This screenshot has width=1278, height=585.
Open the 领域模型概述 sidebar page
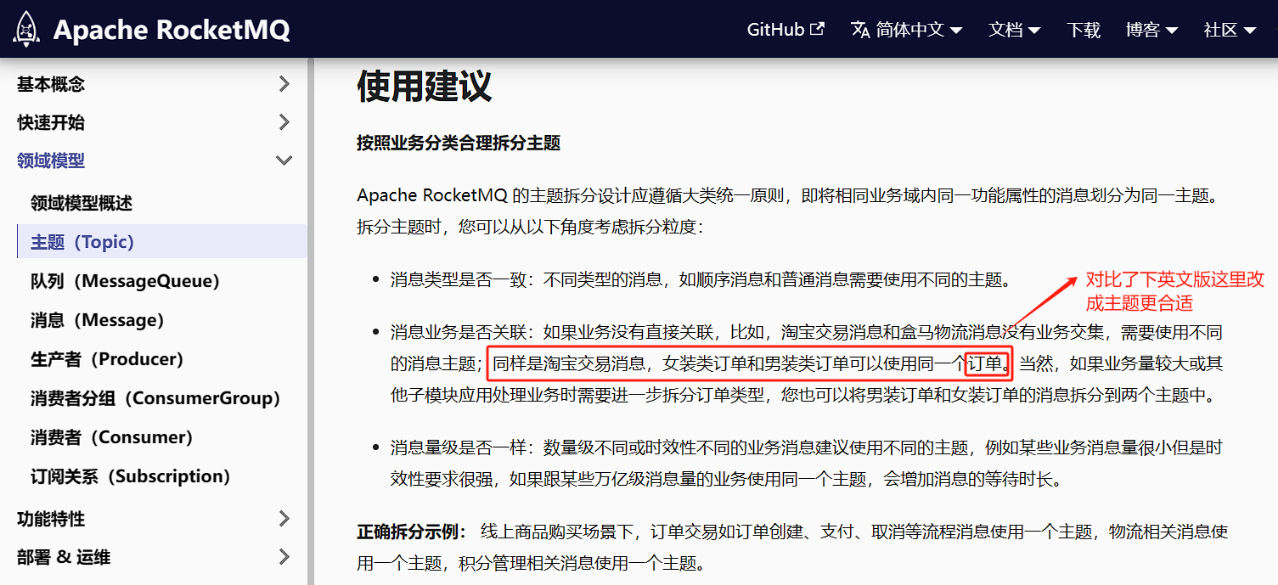tap(81, 203)
